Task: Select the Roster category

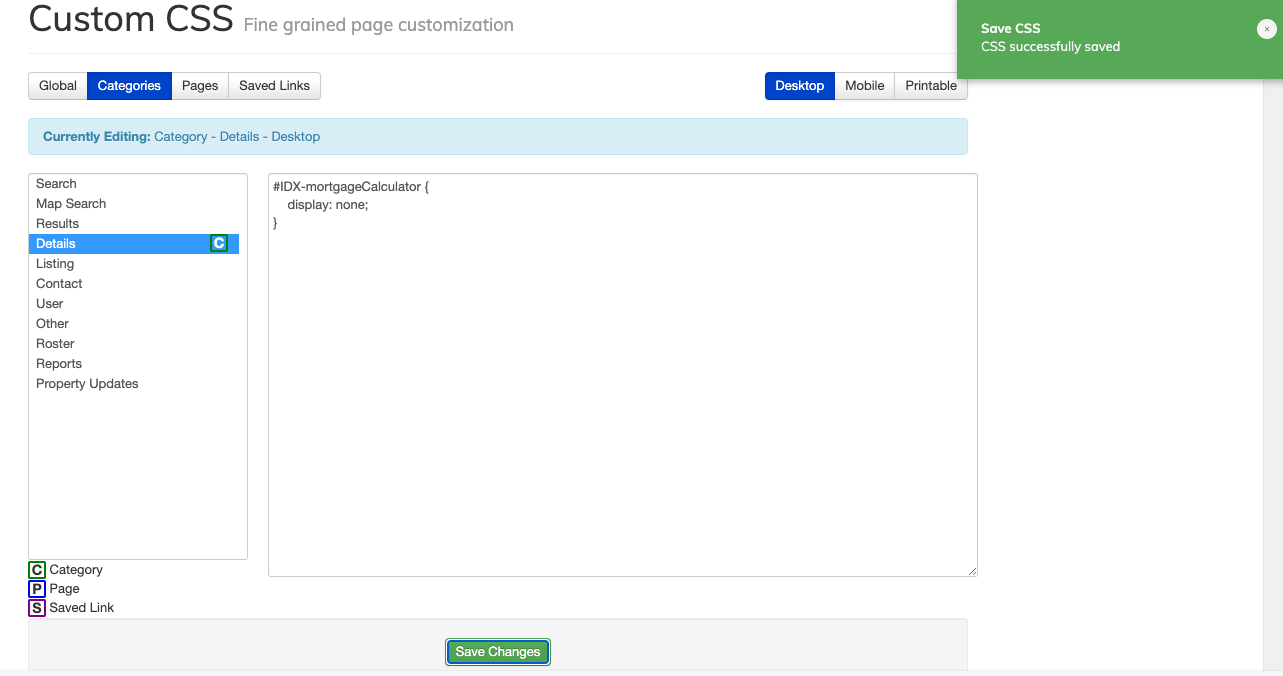Action: click(55, 343)
